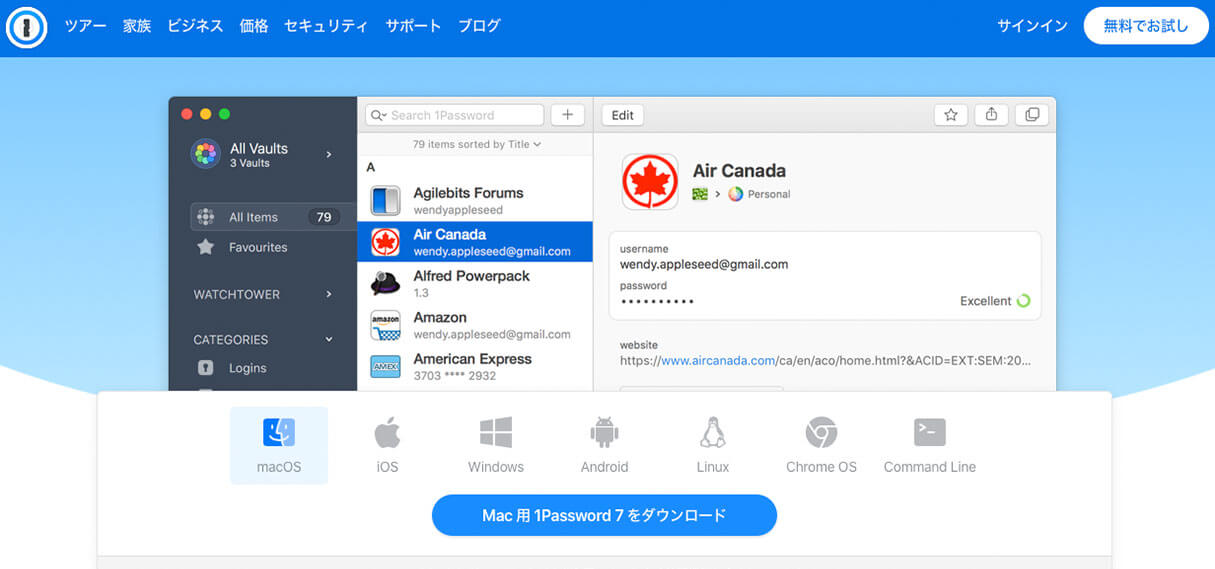This screenshot has height=569, width=1215.
Task: Select the Agilebits Forums item
Action: click(x=475, y=200)
